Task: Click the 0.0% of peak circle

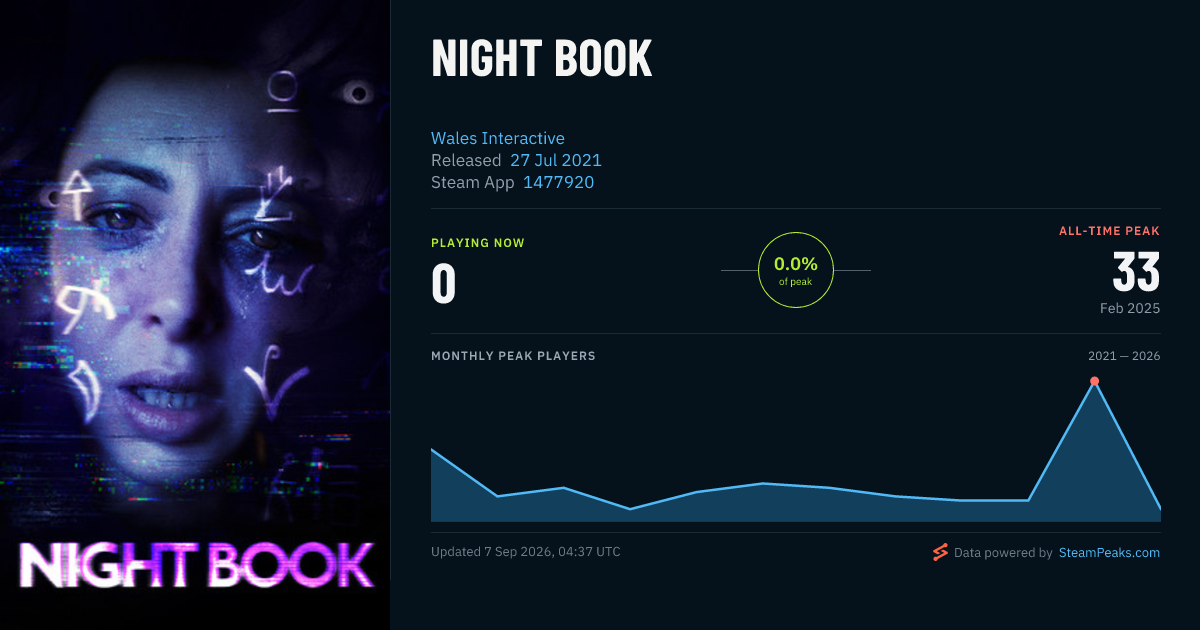Action: tap(796, 270)
